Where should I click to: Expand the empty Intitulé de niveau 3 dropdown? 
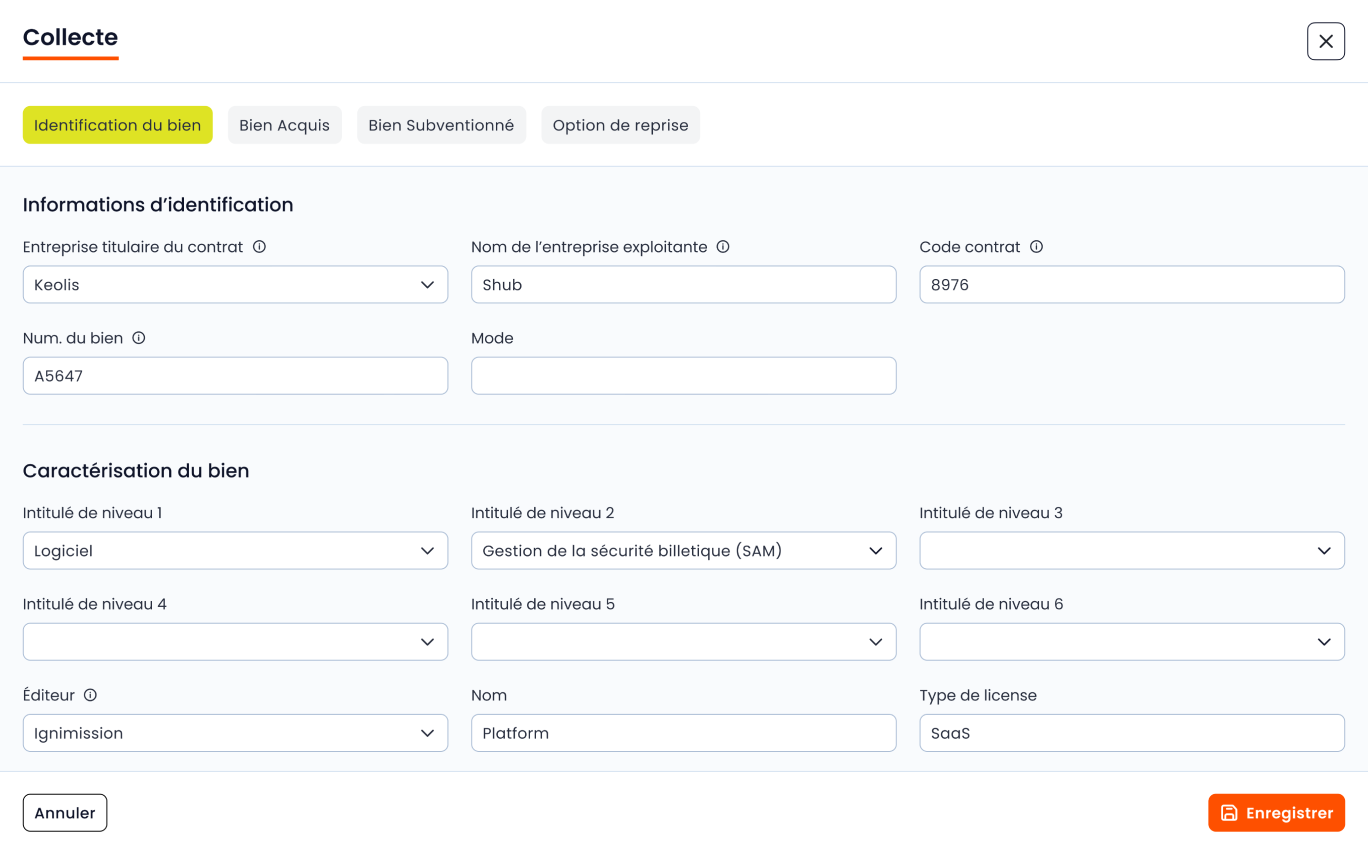click(1131, 551)
